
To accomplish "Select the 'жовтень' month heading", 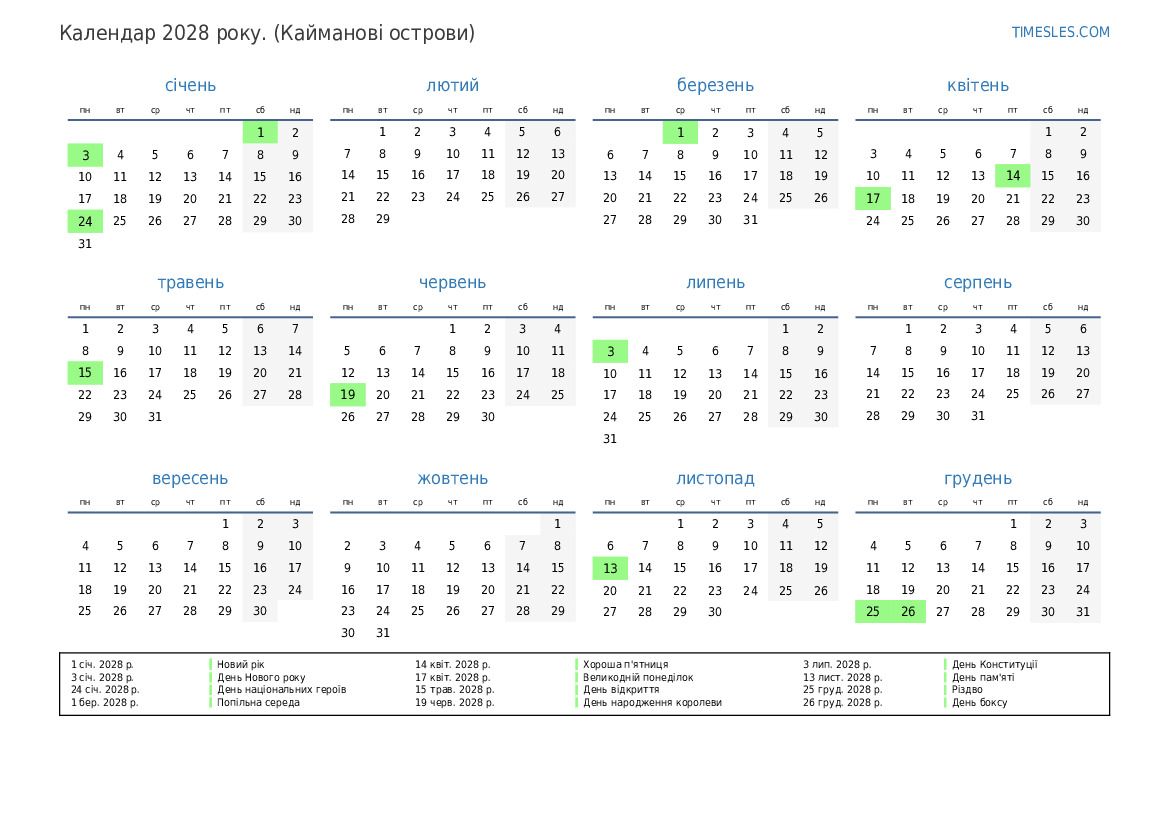I will (x=453, y=478).
